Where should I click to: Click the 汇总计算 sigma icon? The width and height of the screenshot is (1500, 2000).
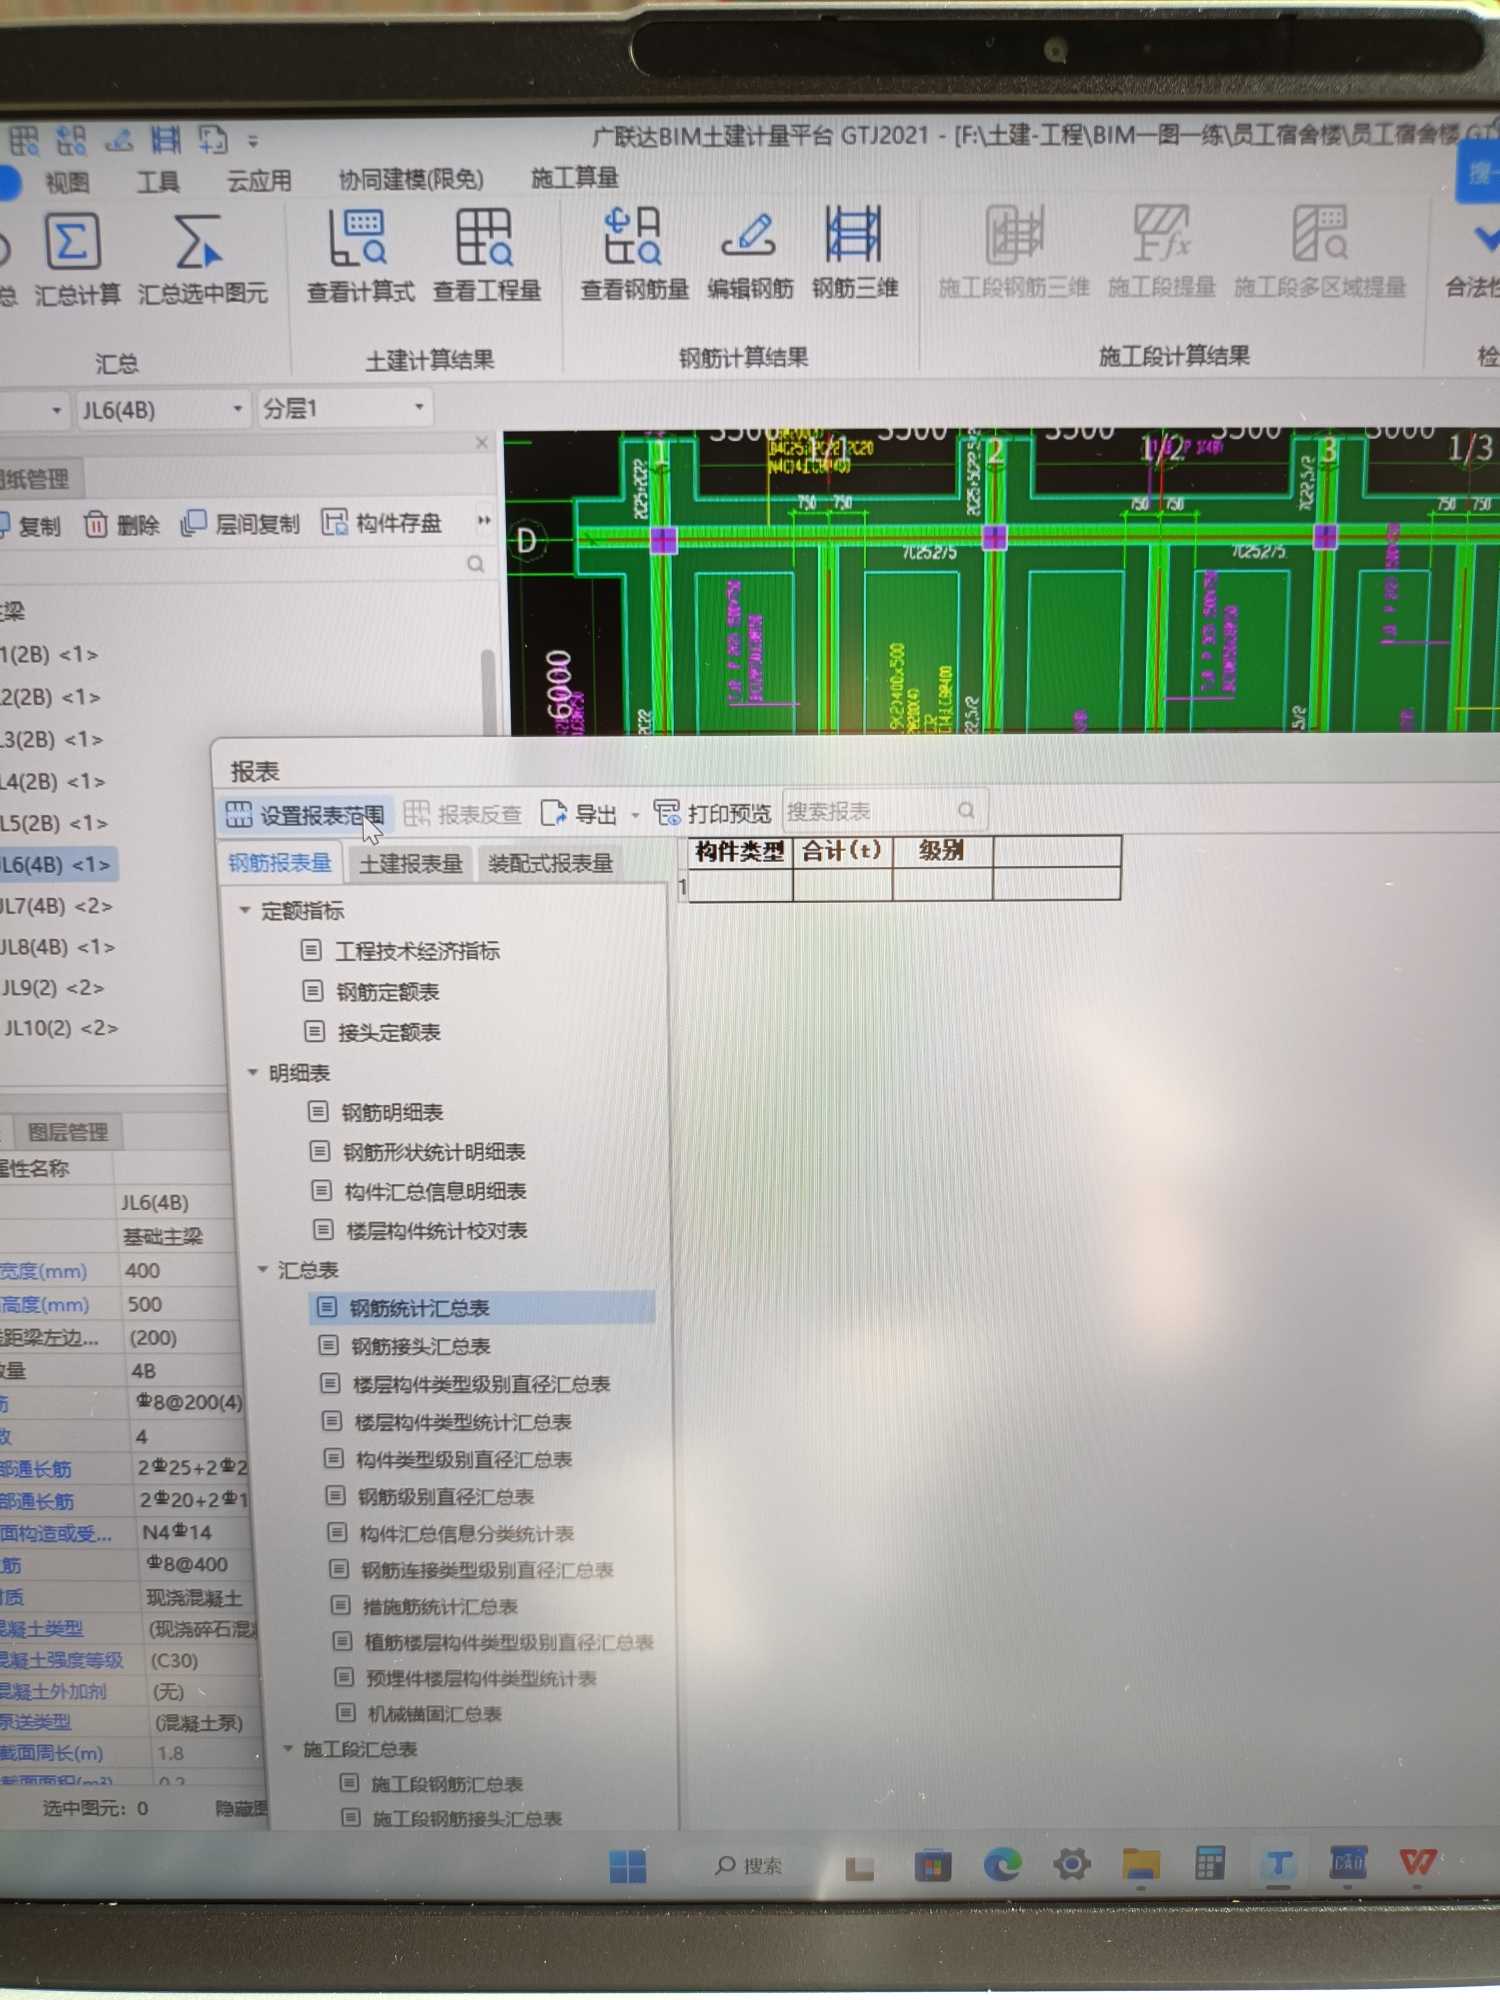72,241
